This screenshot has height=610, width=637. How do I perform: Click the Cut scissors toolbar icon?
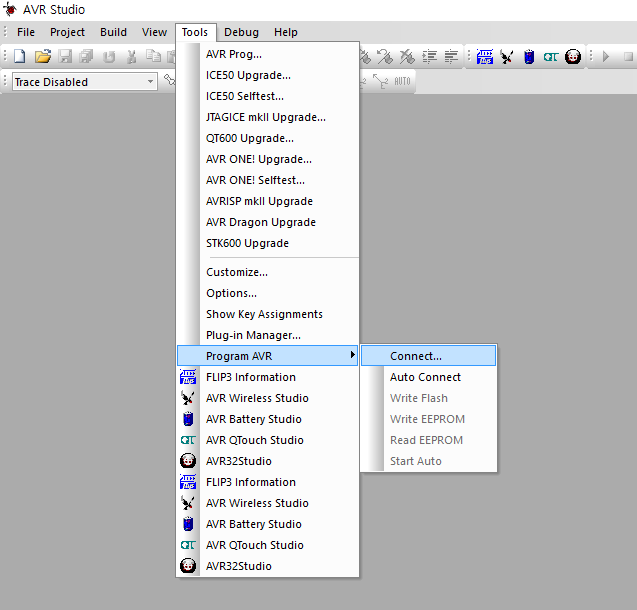(131, 56)
